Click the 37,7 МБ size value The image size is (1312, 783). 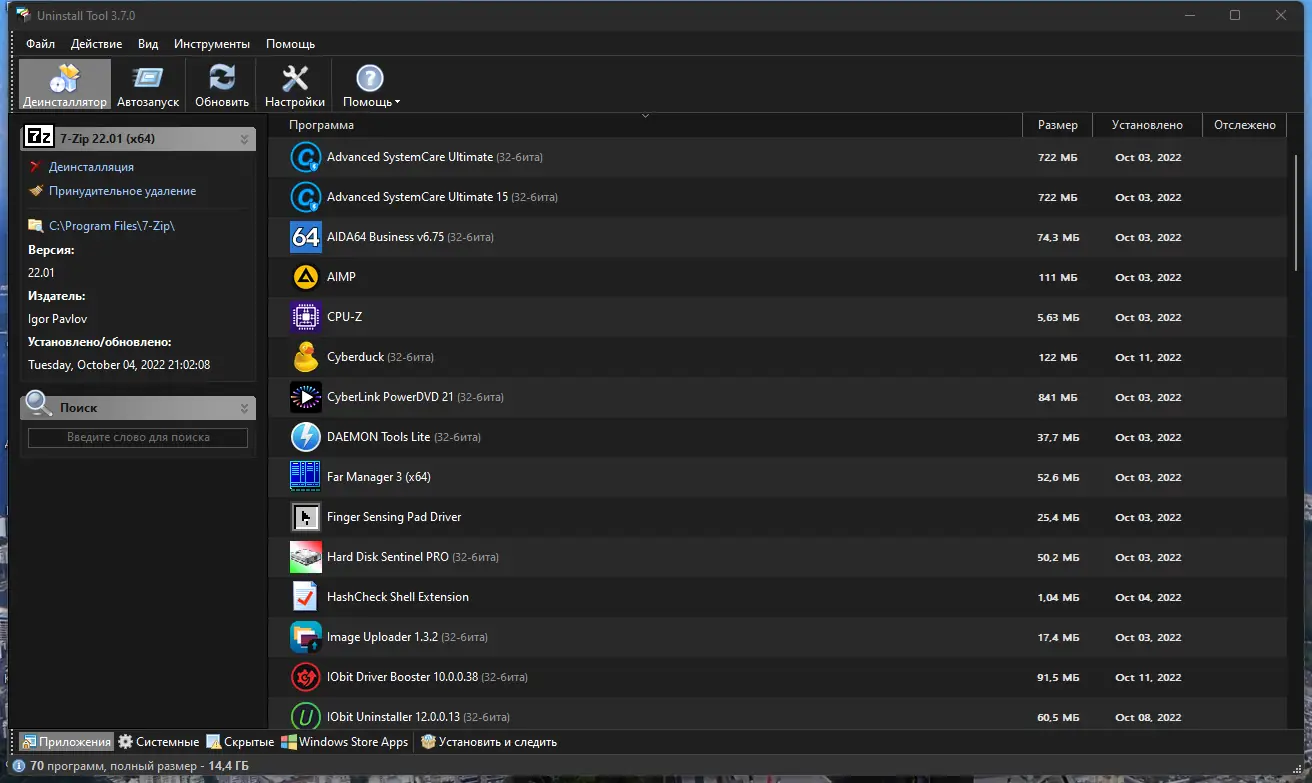[x=1058, y=437]
